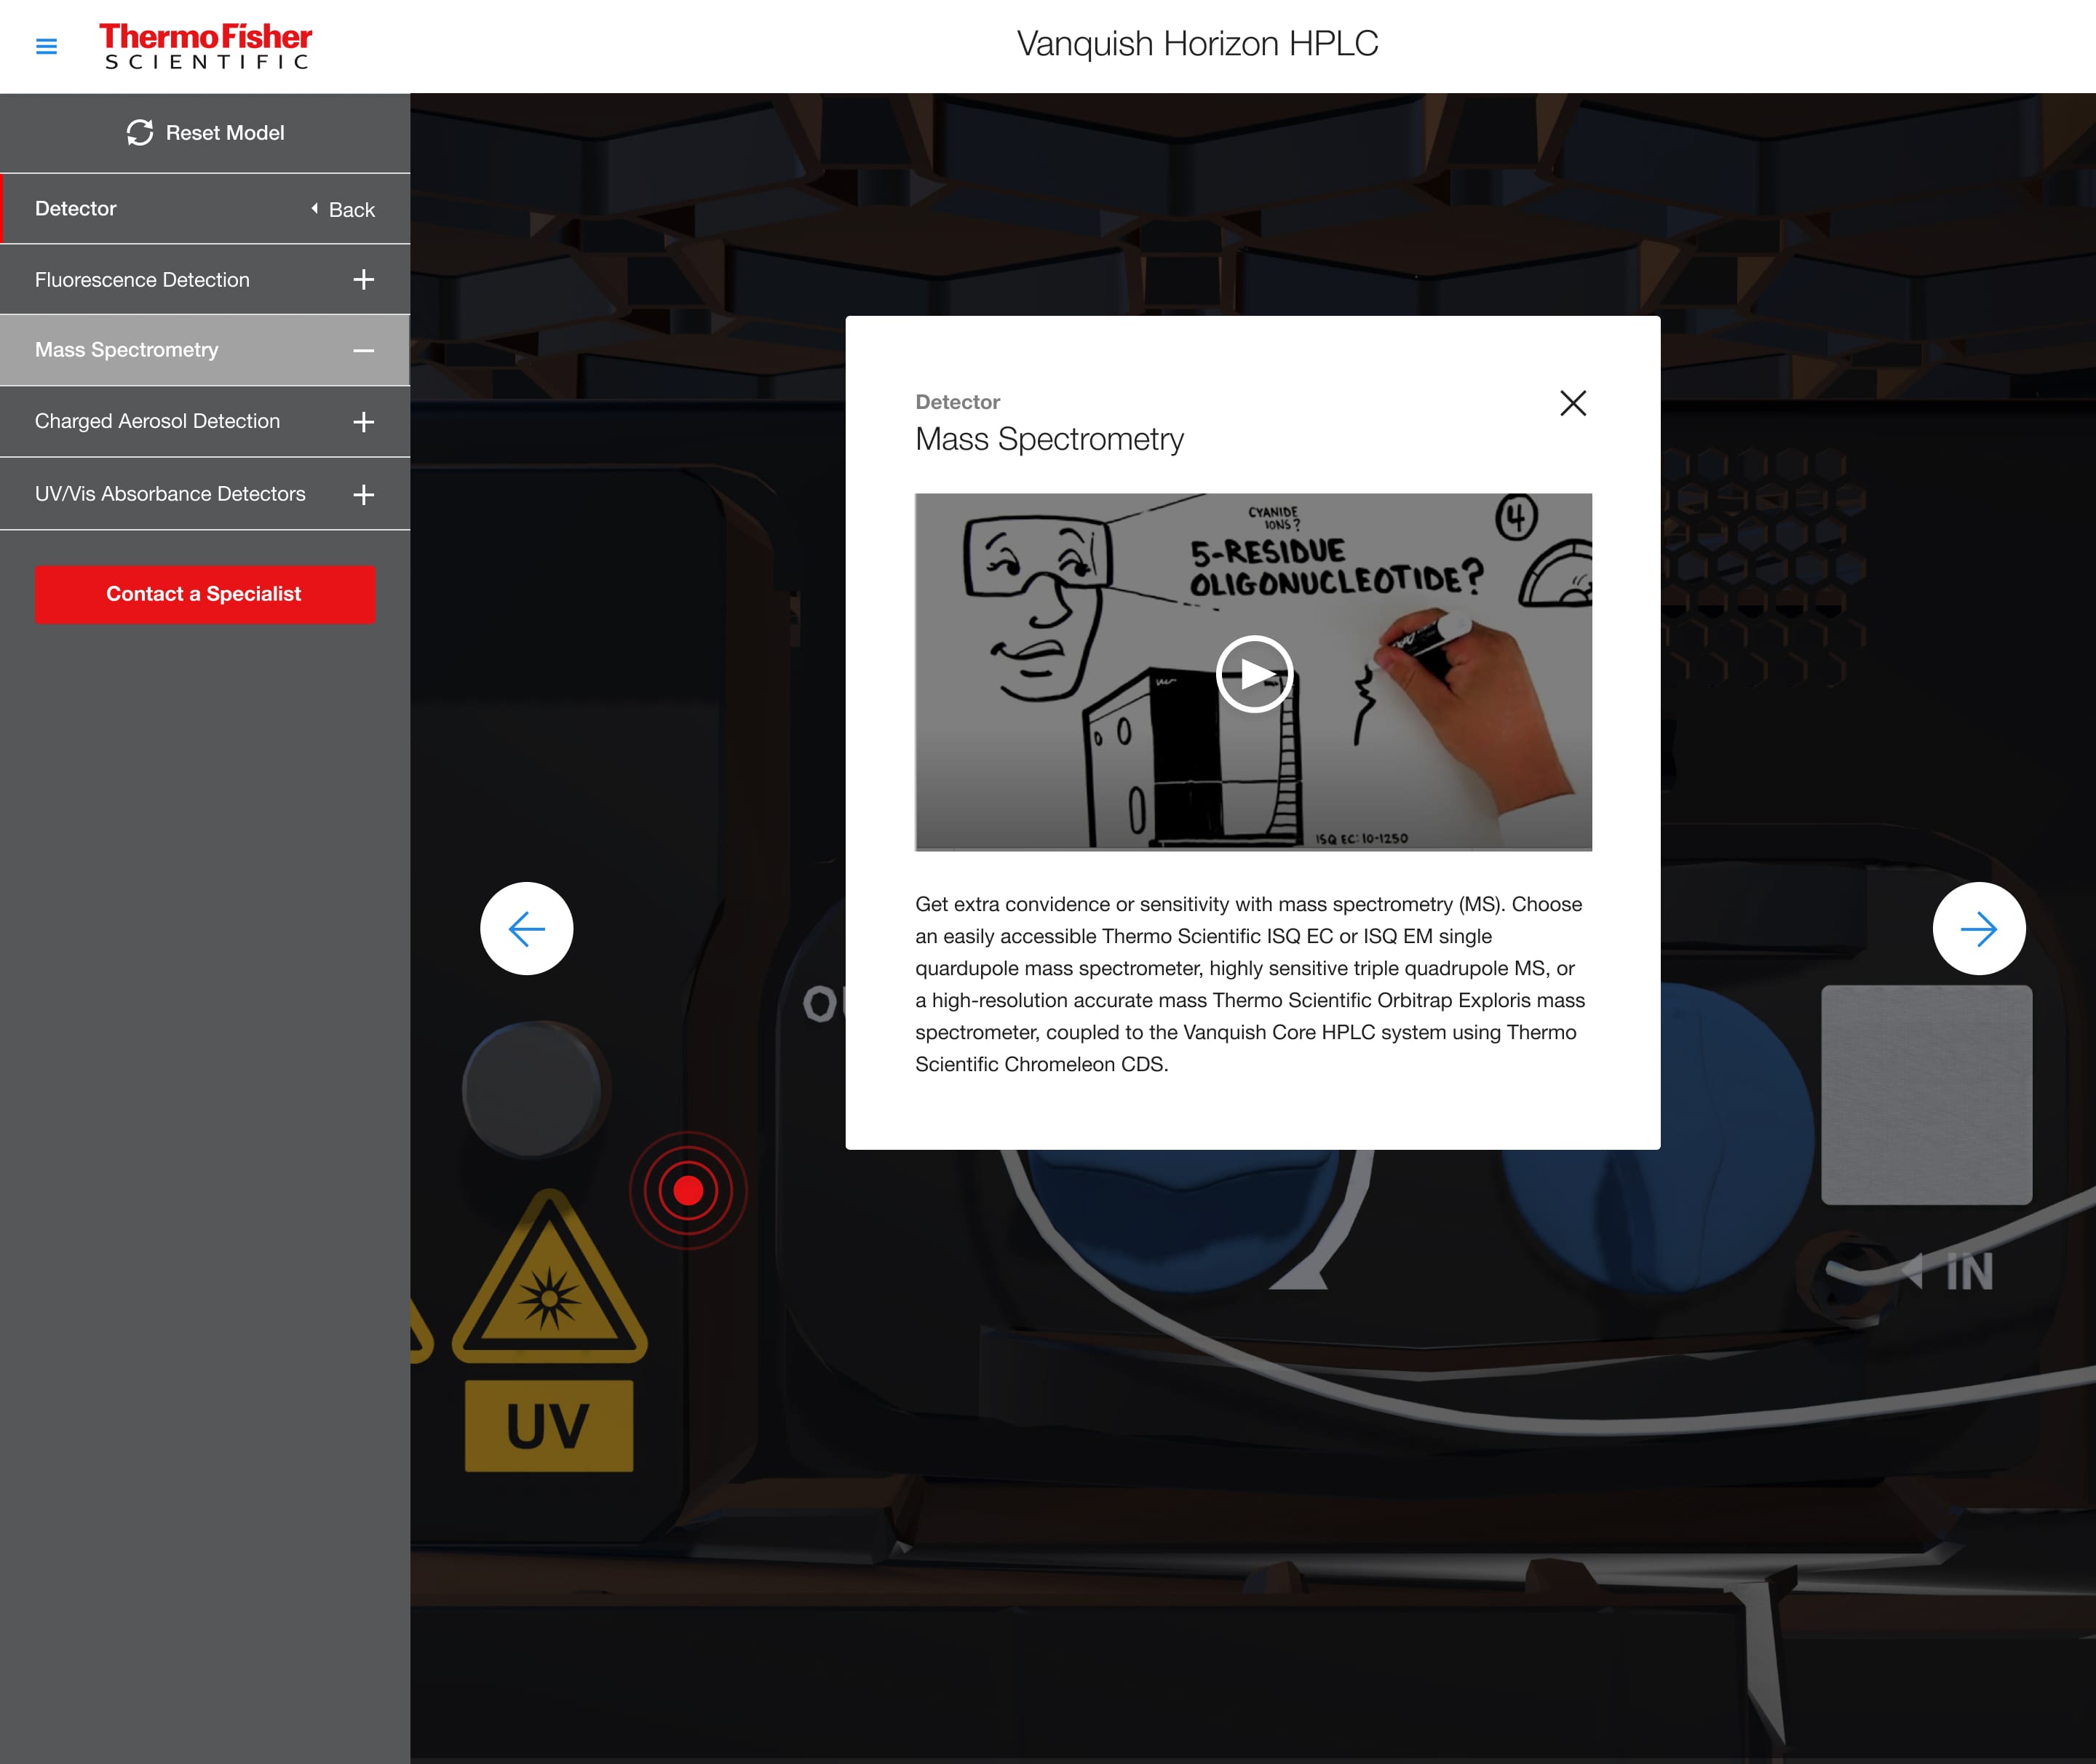Expand Fluorescence Detection plus icon

point(364,280)
